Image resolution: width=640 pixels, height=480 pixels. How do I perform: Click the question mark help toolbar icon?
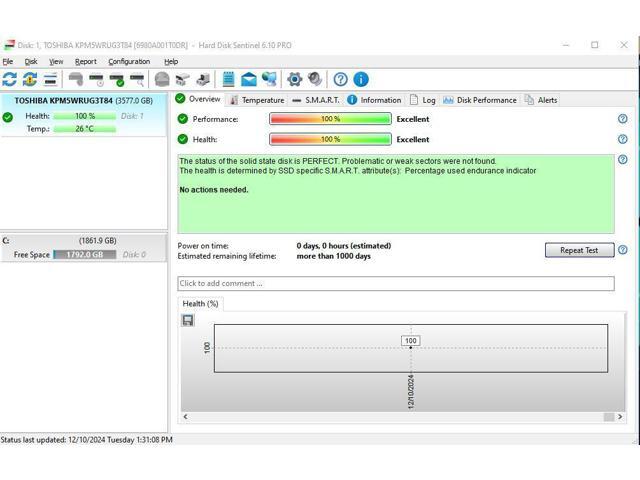click(341, 79)
